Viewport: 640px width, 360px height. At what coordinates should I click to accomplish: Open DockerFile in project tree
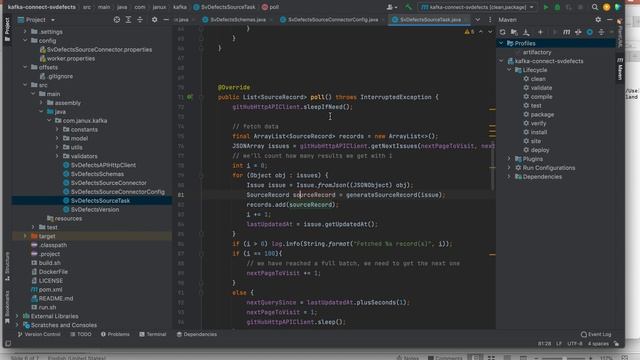53,272
